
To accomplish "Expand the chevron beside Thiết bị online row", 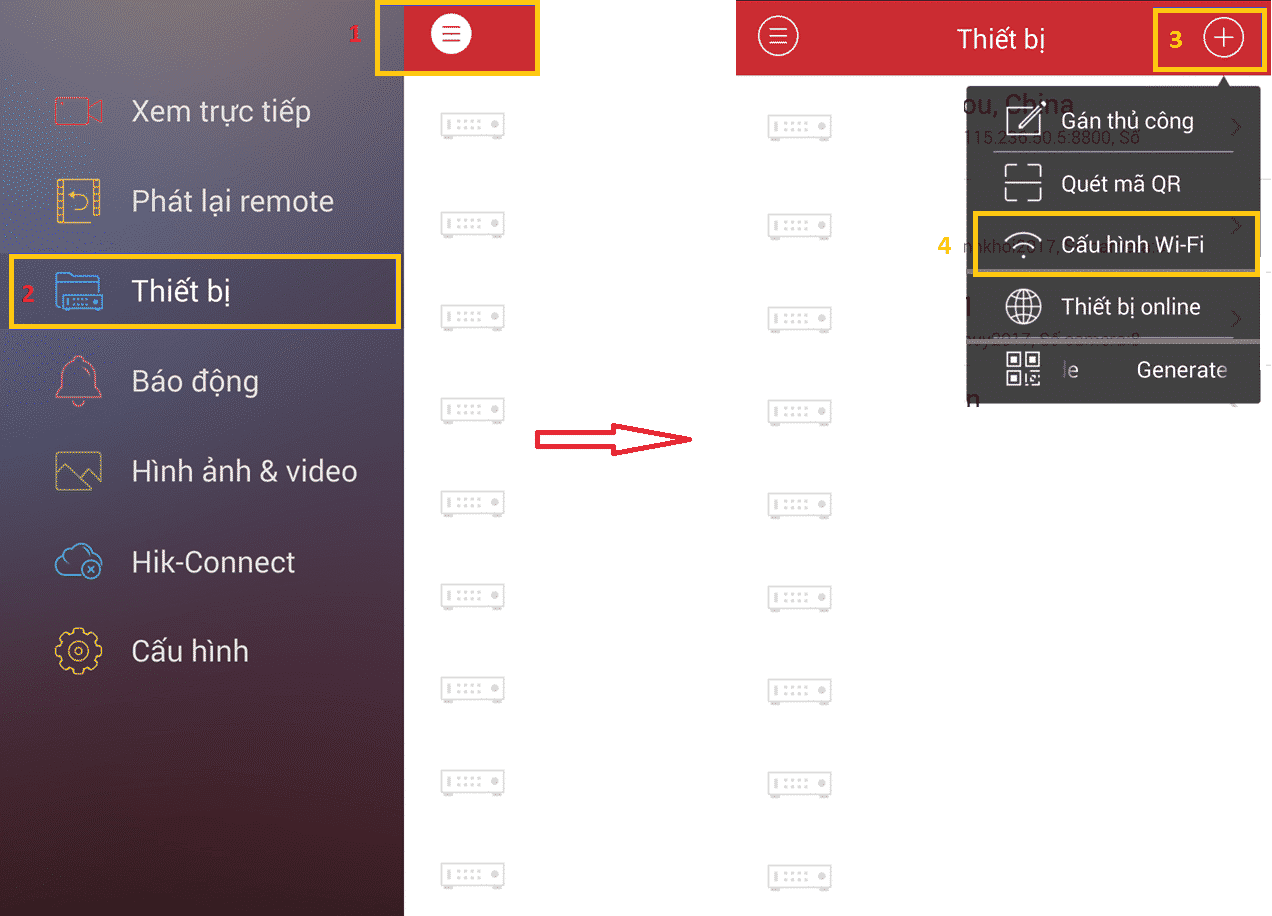I will 1237,318.
